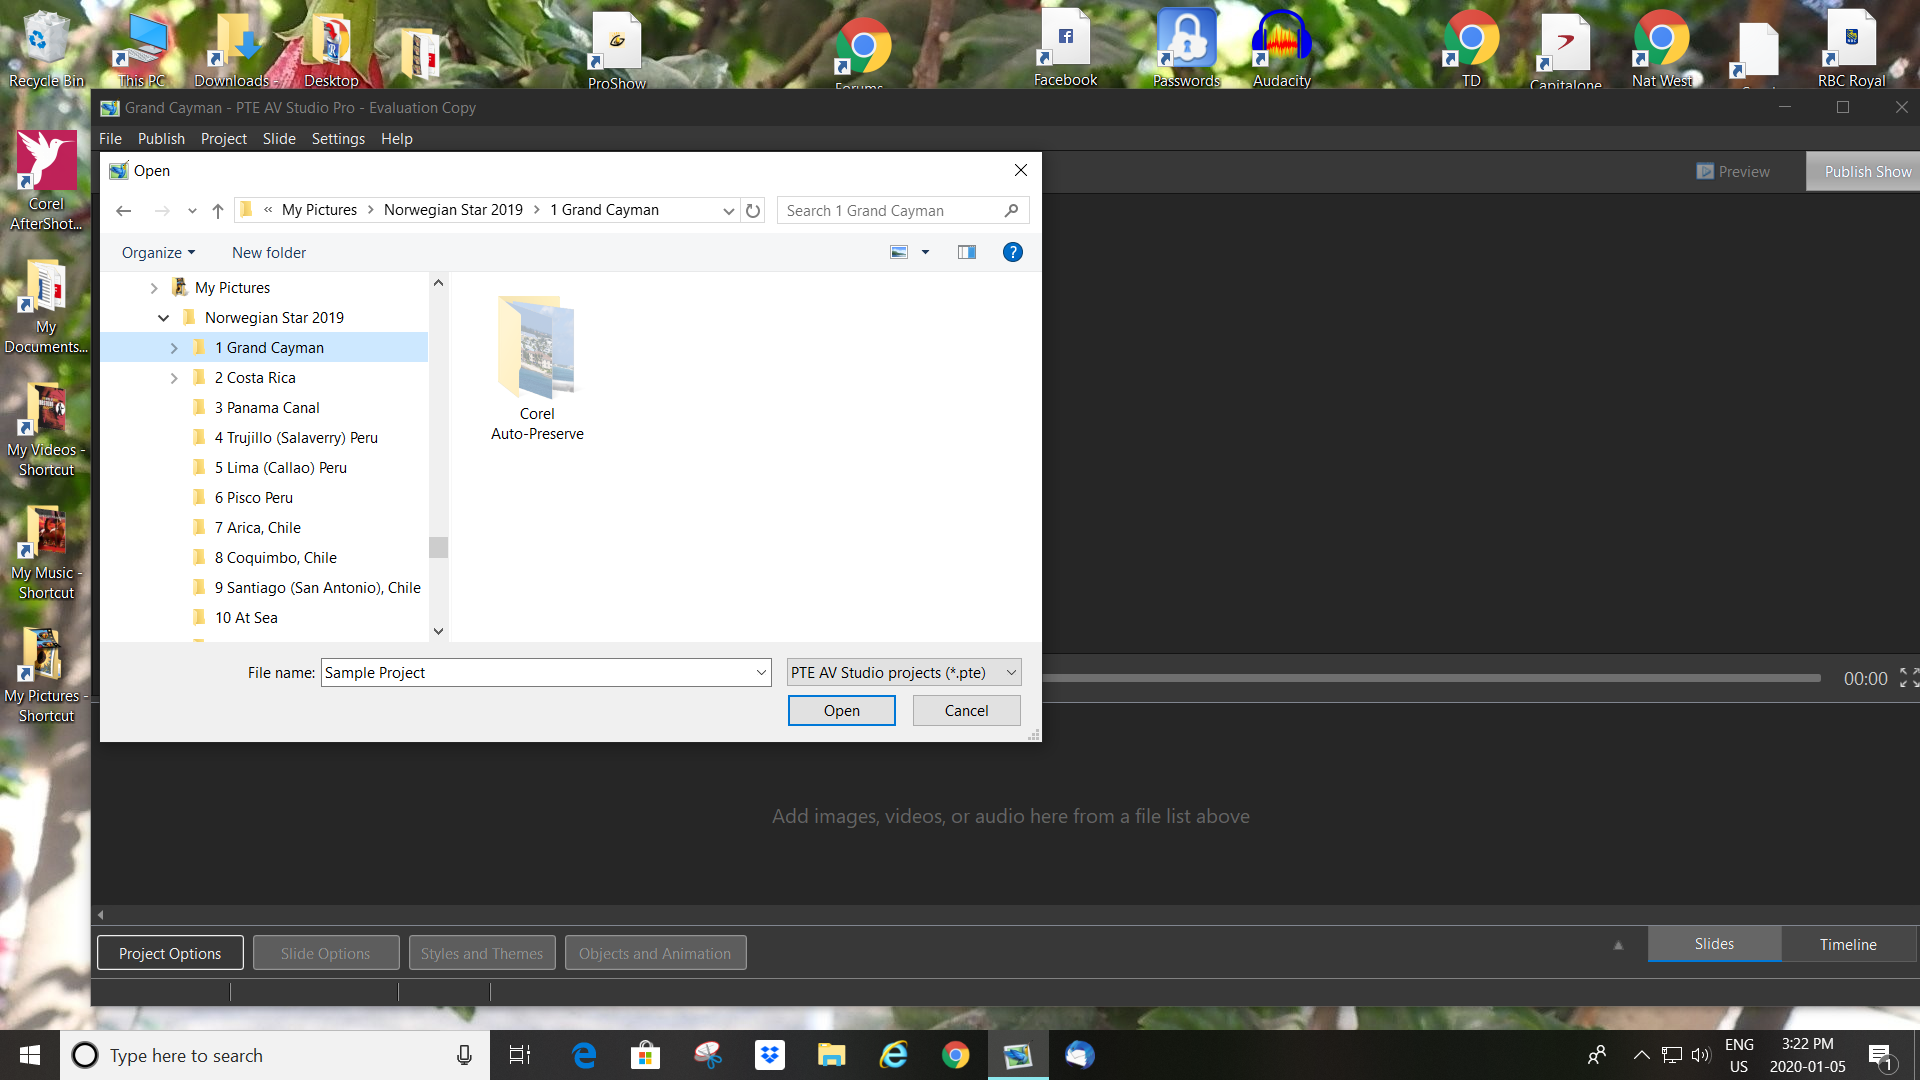This screenshot has height=1080, width=1920.
Task: Click the Help question mark icon
Action: tap(1012, 252)
